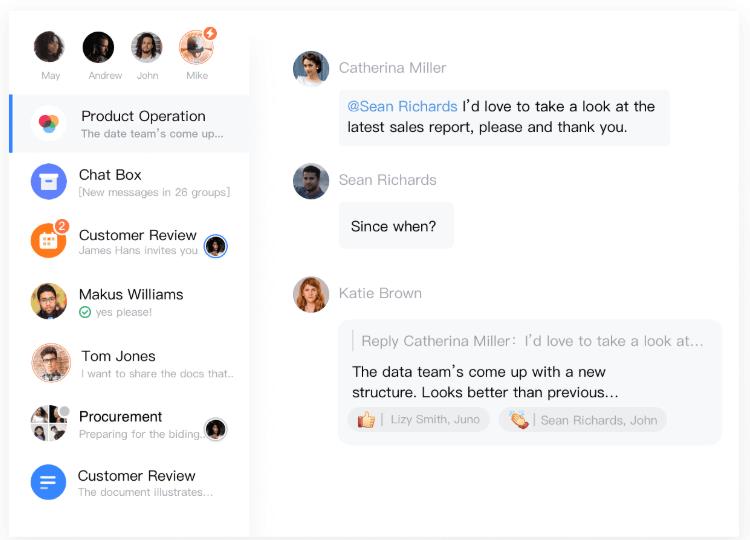
Task: Click the Since when? message bubble
Action: click(x=396, y=226)
